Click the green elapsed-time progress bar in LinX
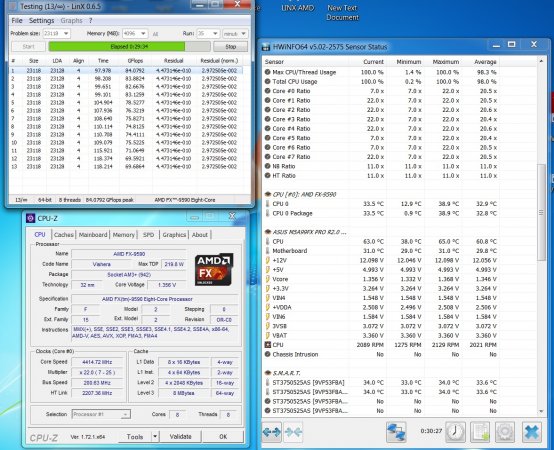554x450 pixels. click(129, 47)
